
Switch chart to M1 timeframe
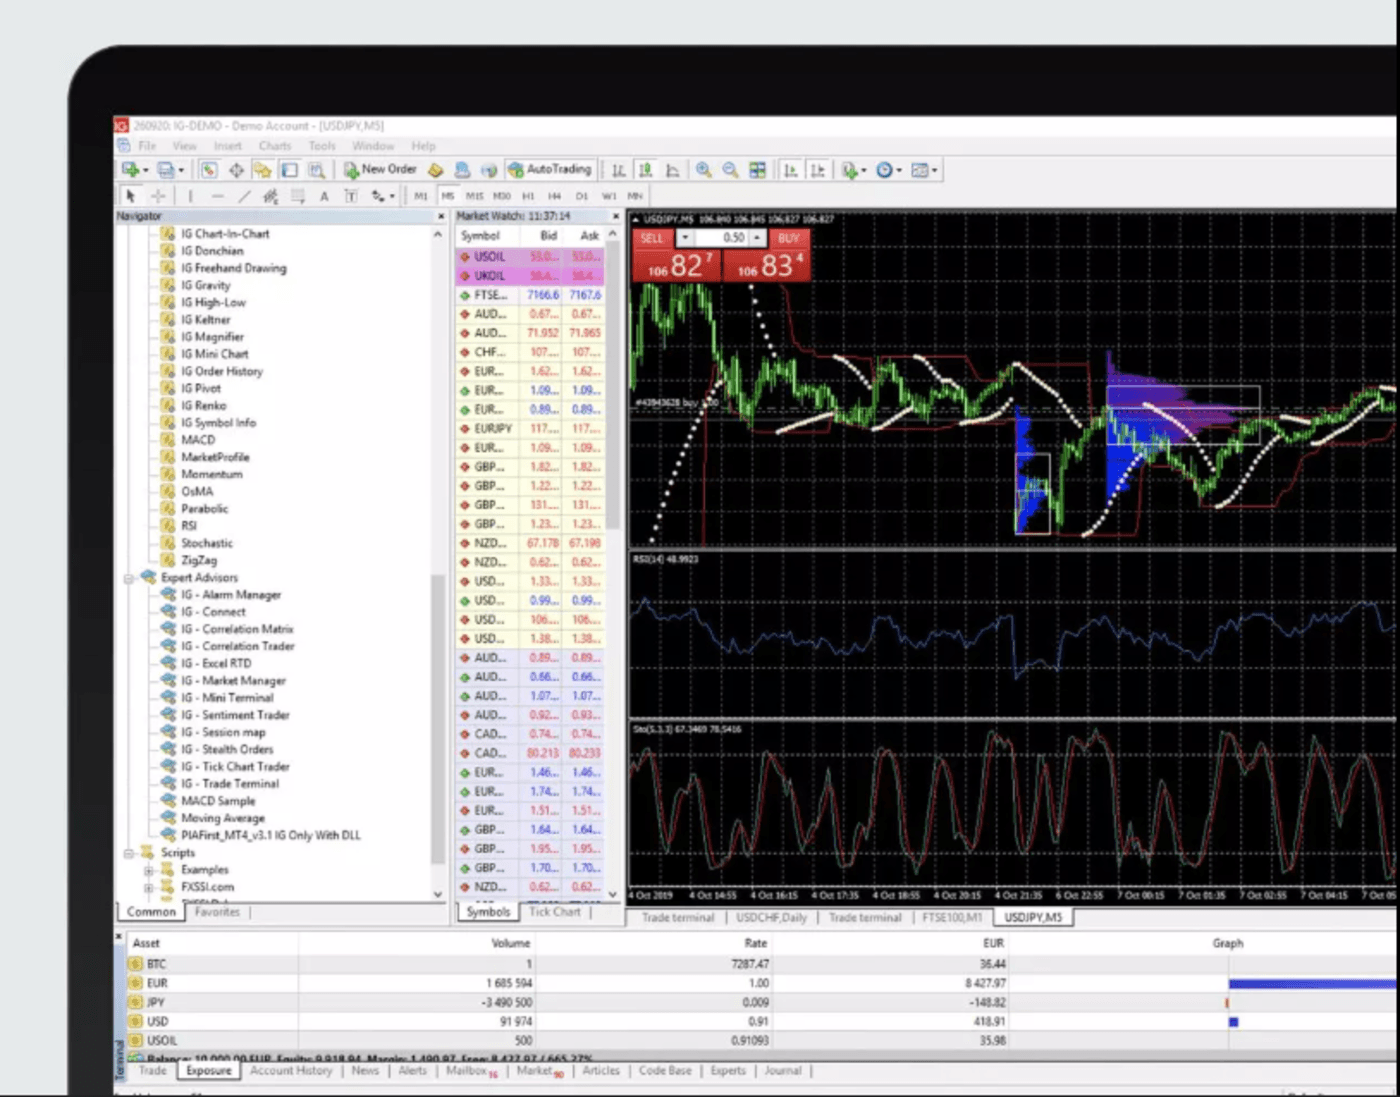click(421, 195)
